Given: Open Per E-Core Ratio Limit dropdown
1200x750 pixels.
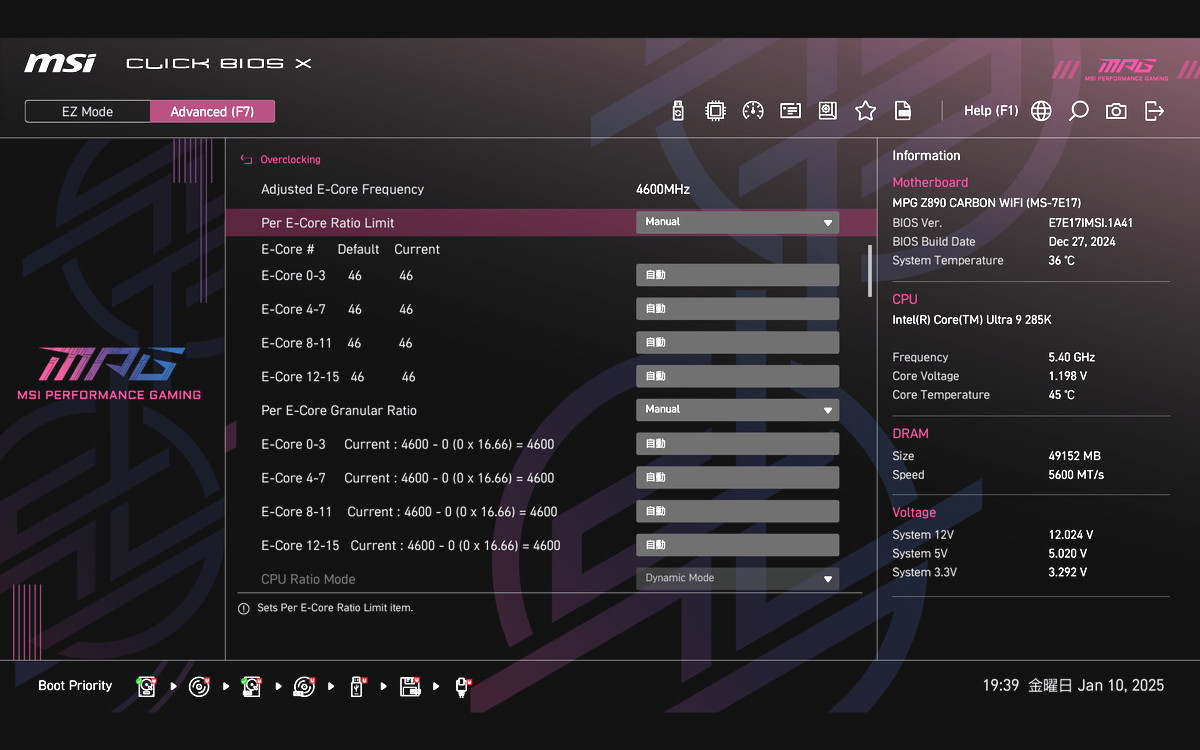Looking at the screenshot, I should point(737,222).
